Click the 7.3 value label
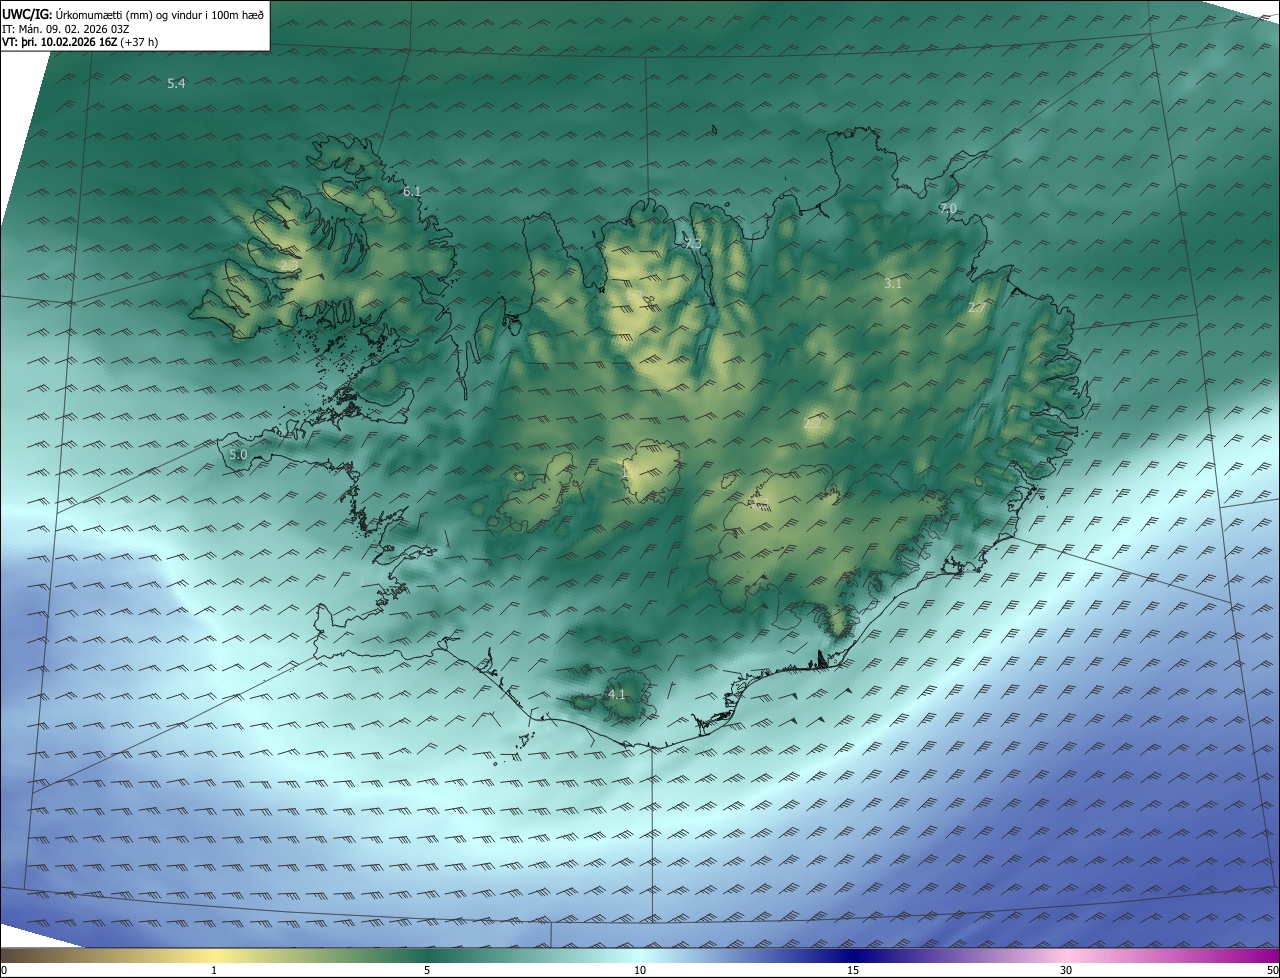This screenshot has width=1280, height=978. [692, 244]
